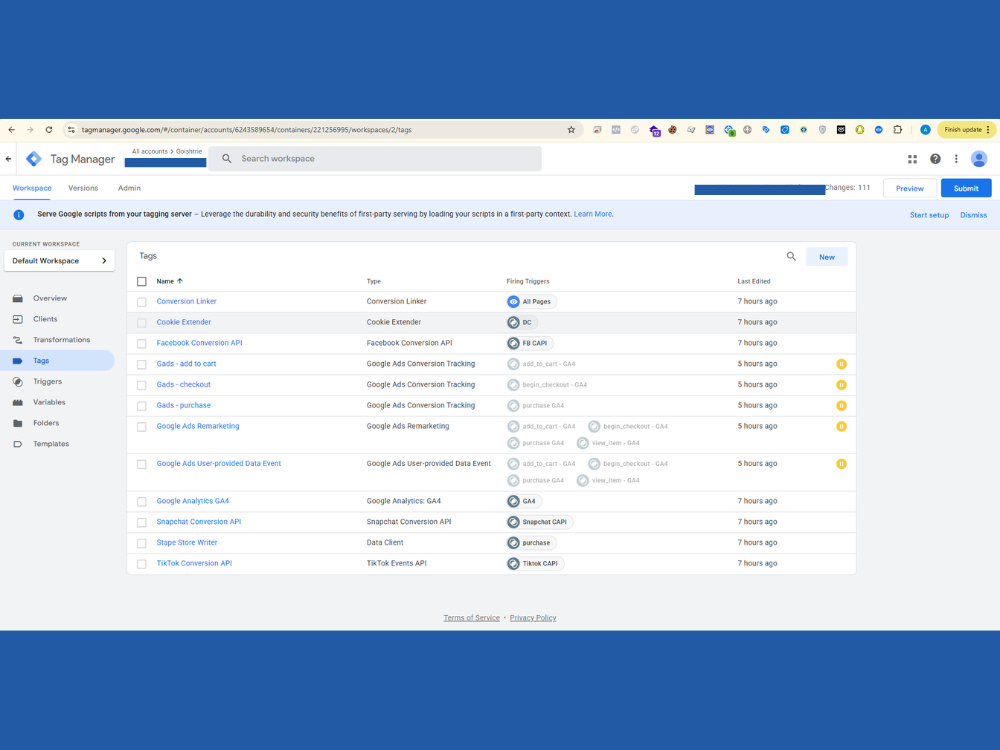Check the TikTok Conversion API checkbox
The height and width of the screenshot is (750, 1000).
pyautogui.click(x=142, y=564)
